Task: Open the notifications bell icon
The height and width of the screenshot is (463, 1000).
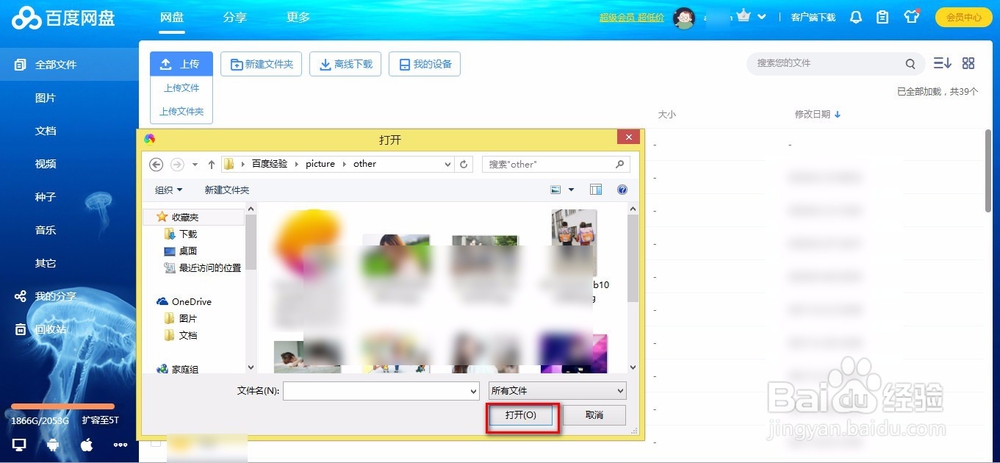Action: tap(856, 17)
